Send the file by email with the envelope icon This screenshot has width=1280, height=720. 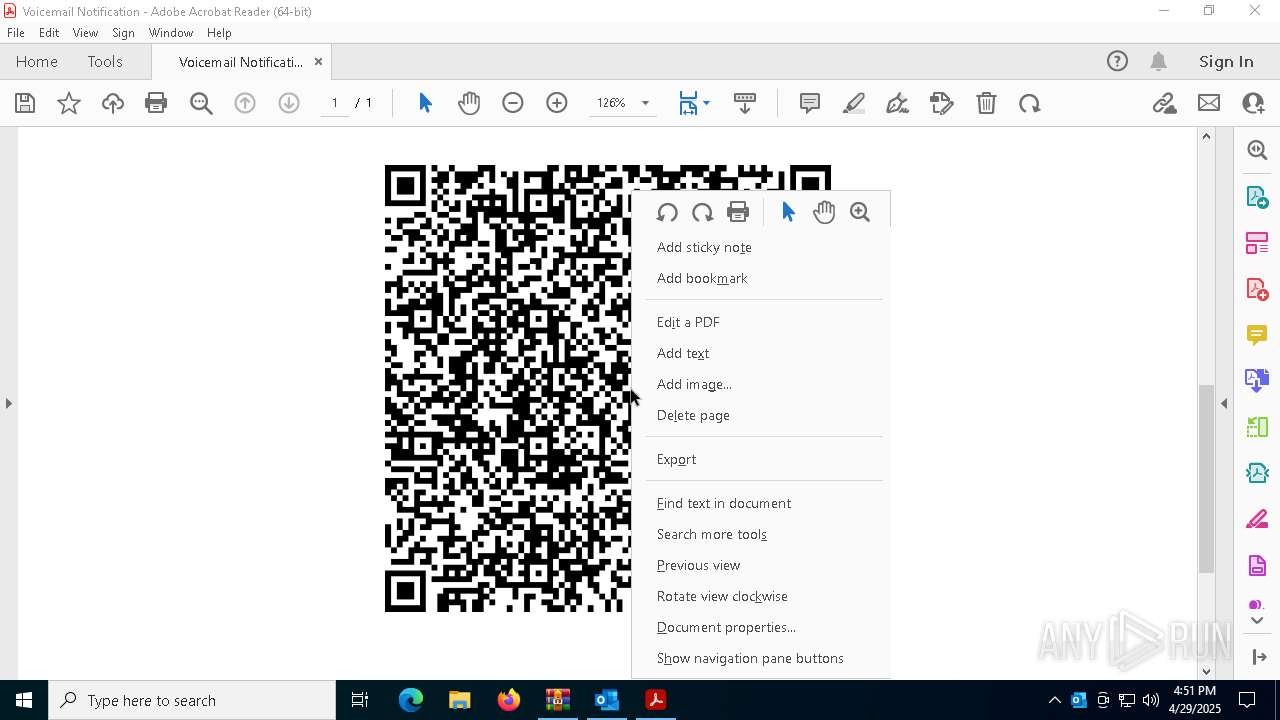click(1209, 103)
